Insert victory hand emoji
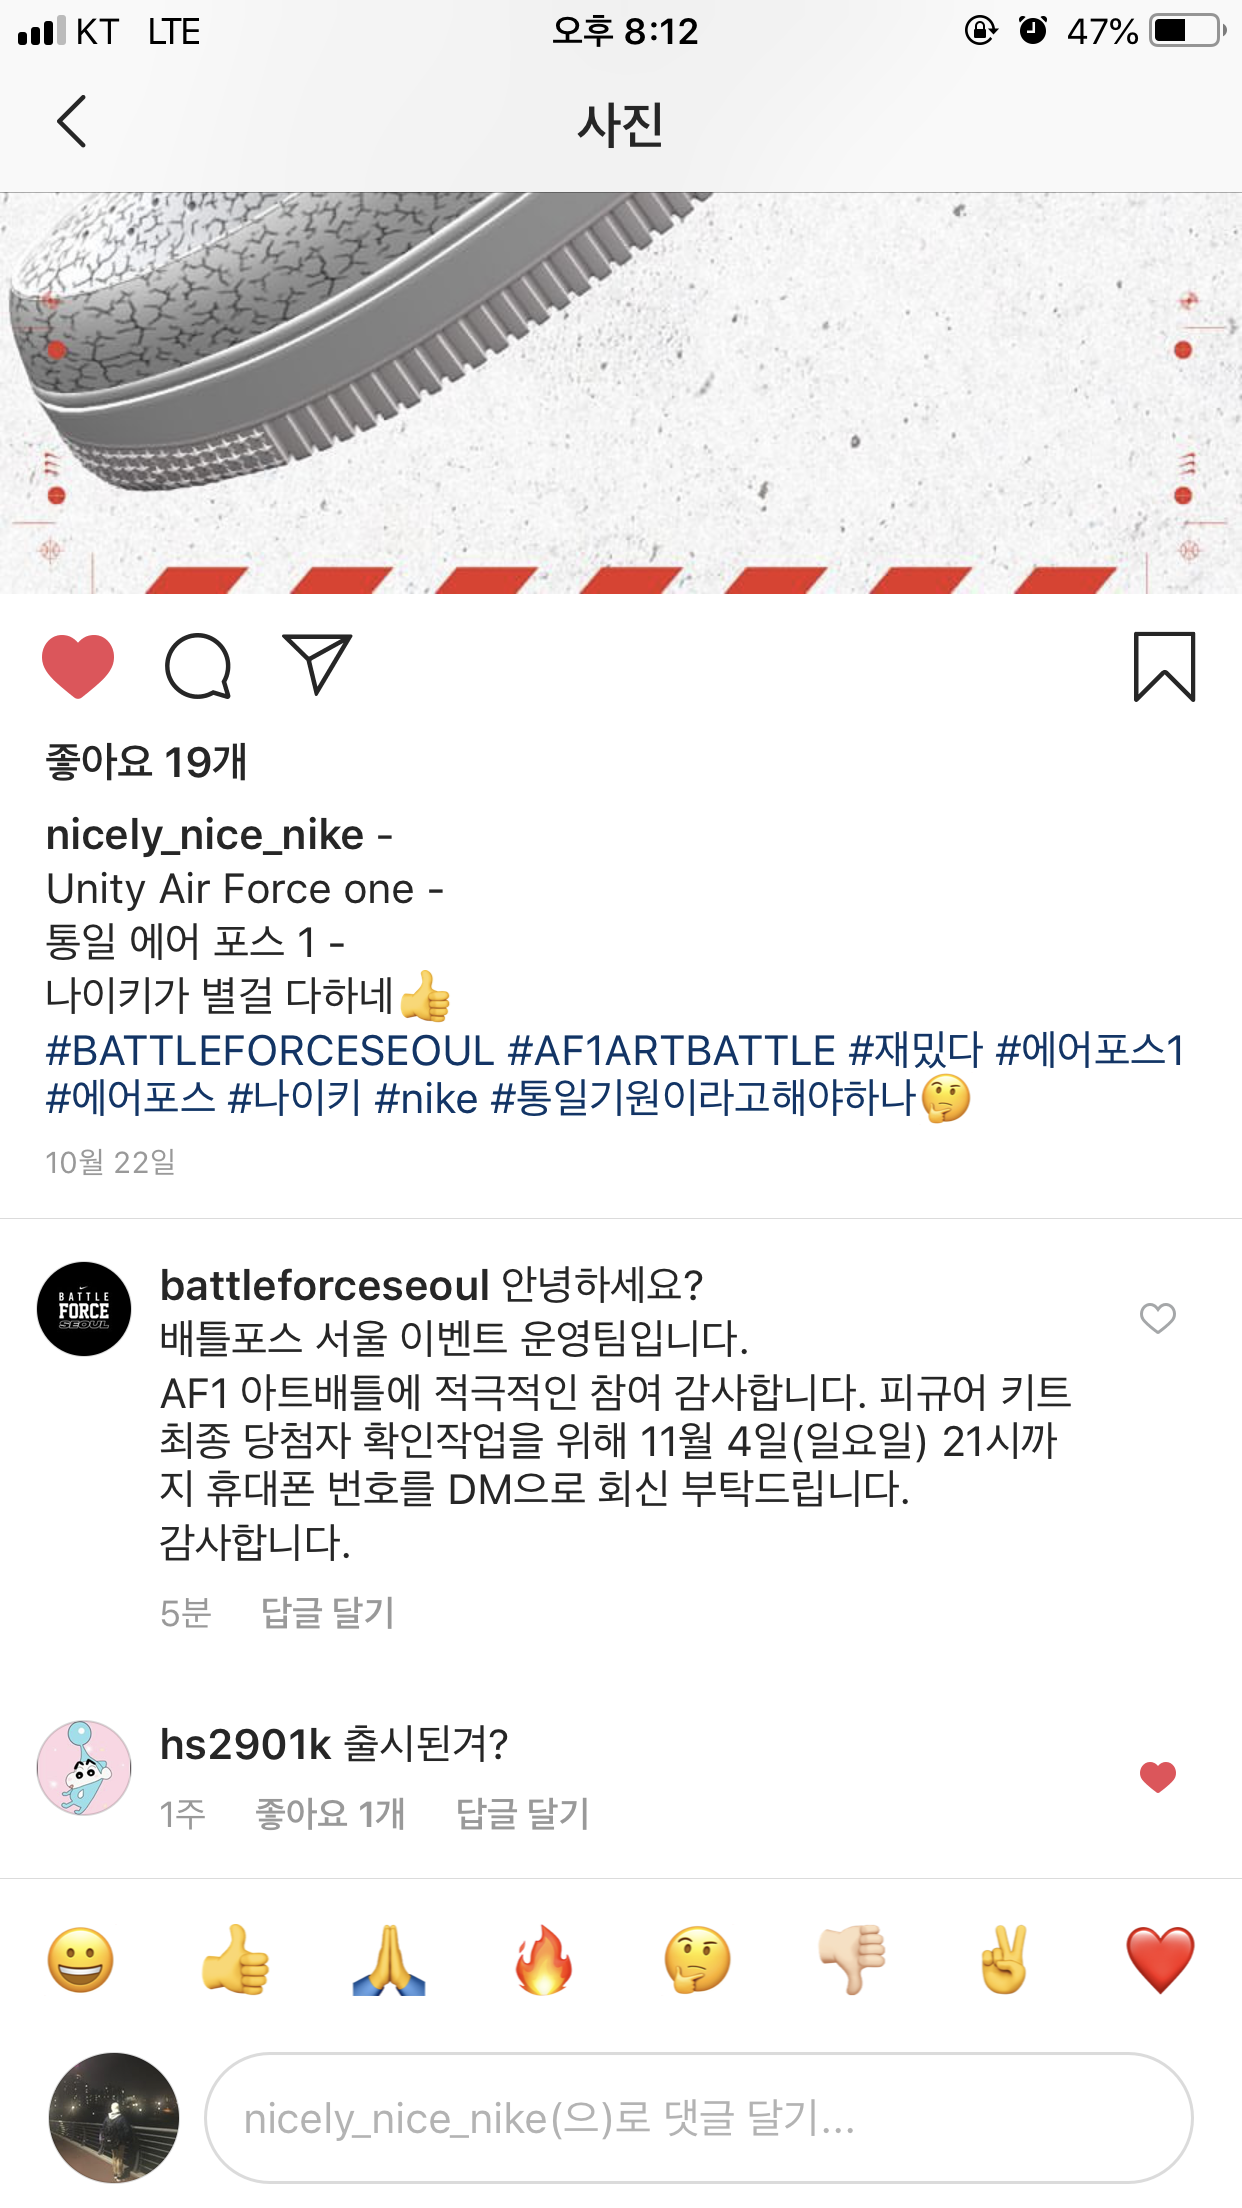This screenshot has width=1242, height=2208. [1005, 1960]
